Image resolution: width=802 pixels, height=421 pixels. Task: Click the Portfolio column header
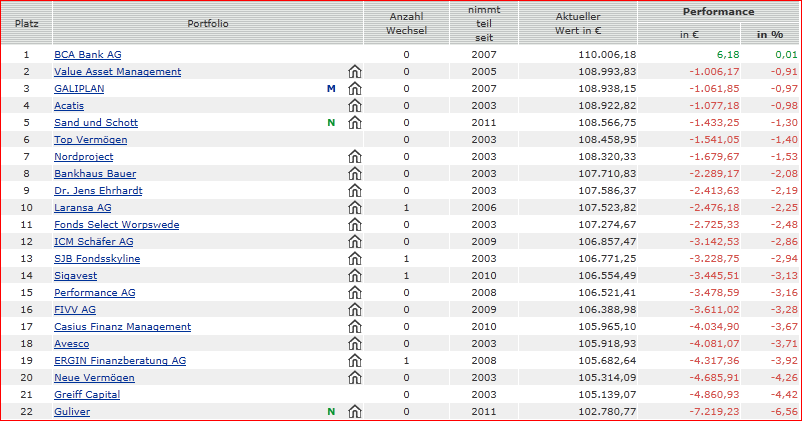pyautogui.click(x=208, y=23)
